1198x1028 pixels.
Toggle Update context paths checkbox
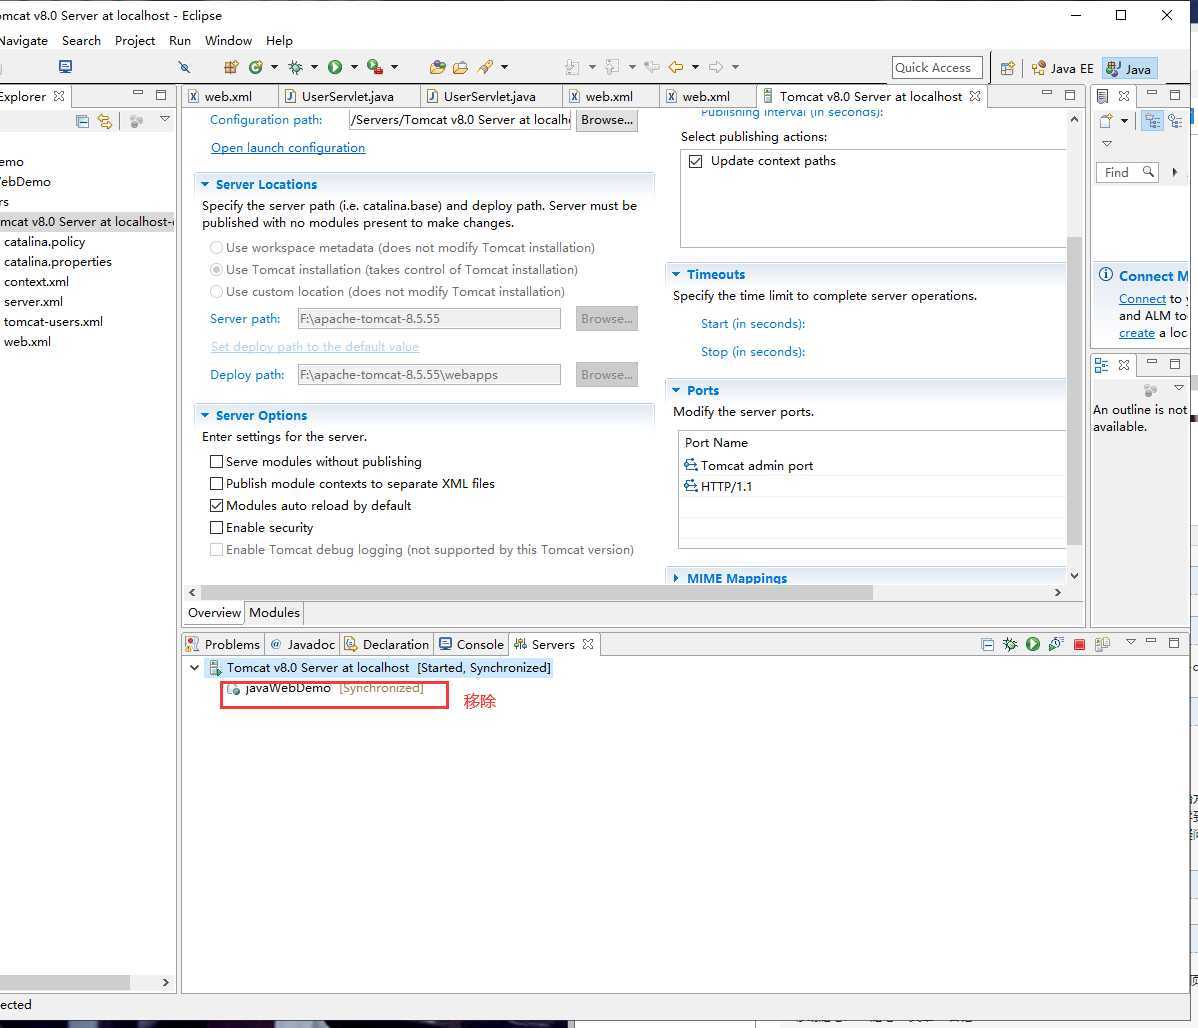pyautogui.click(x=695, y=161)
